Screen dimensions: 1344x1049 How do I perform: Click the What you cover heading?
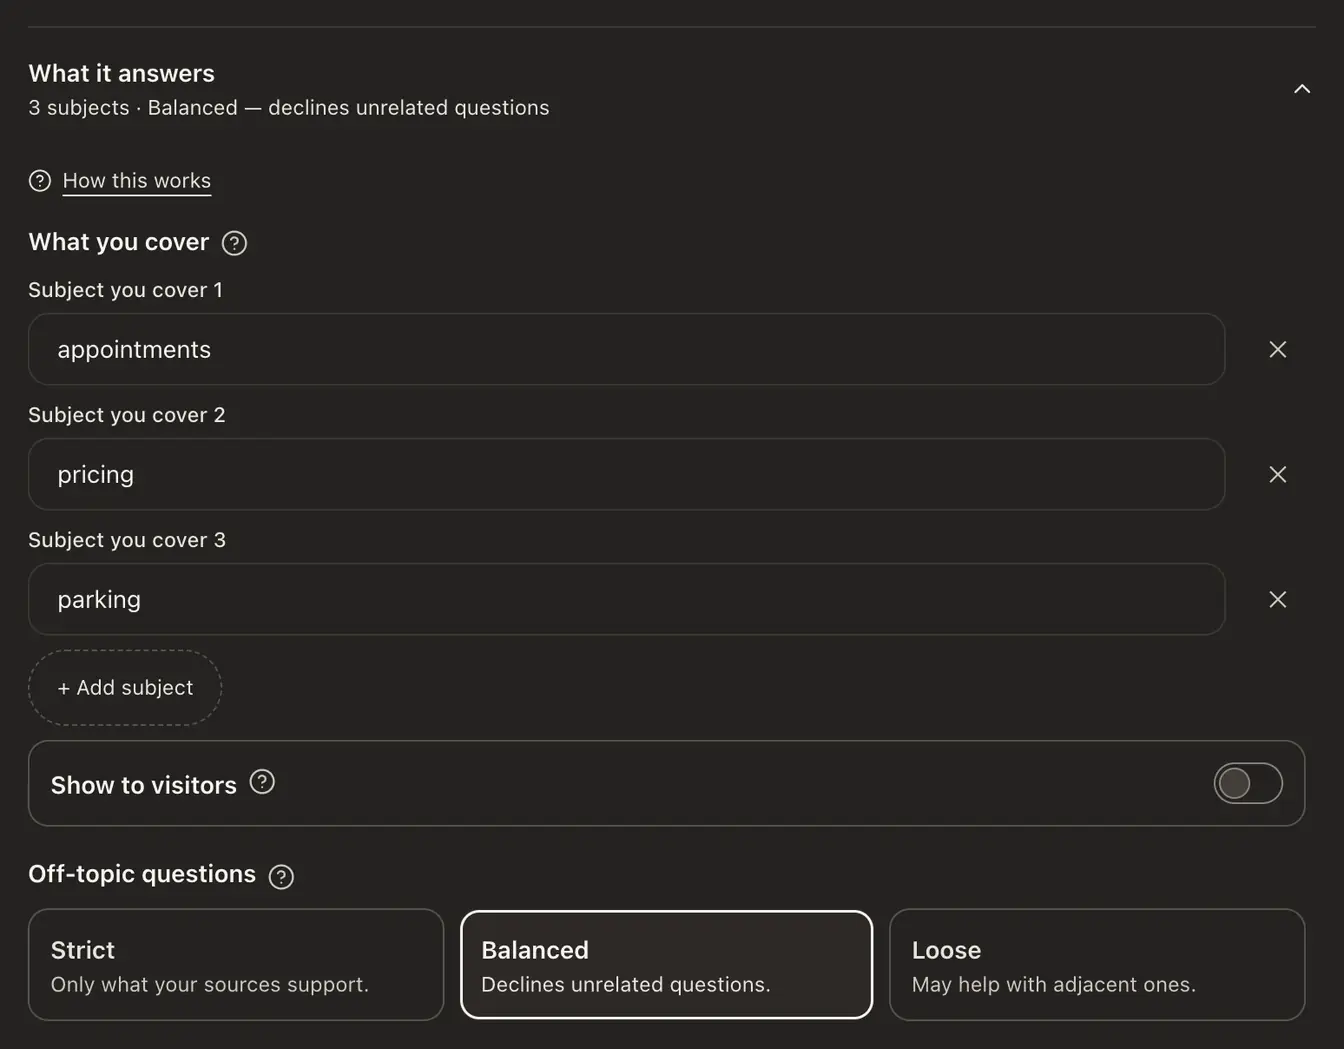coord(119,242)
